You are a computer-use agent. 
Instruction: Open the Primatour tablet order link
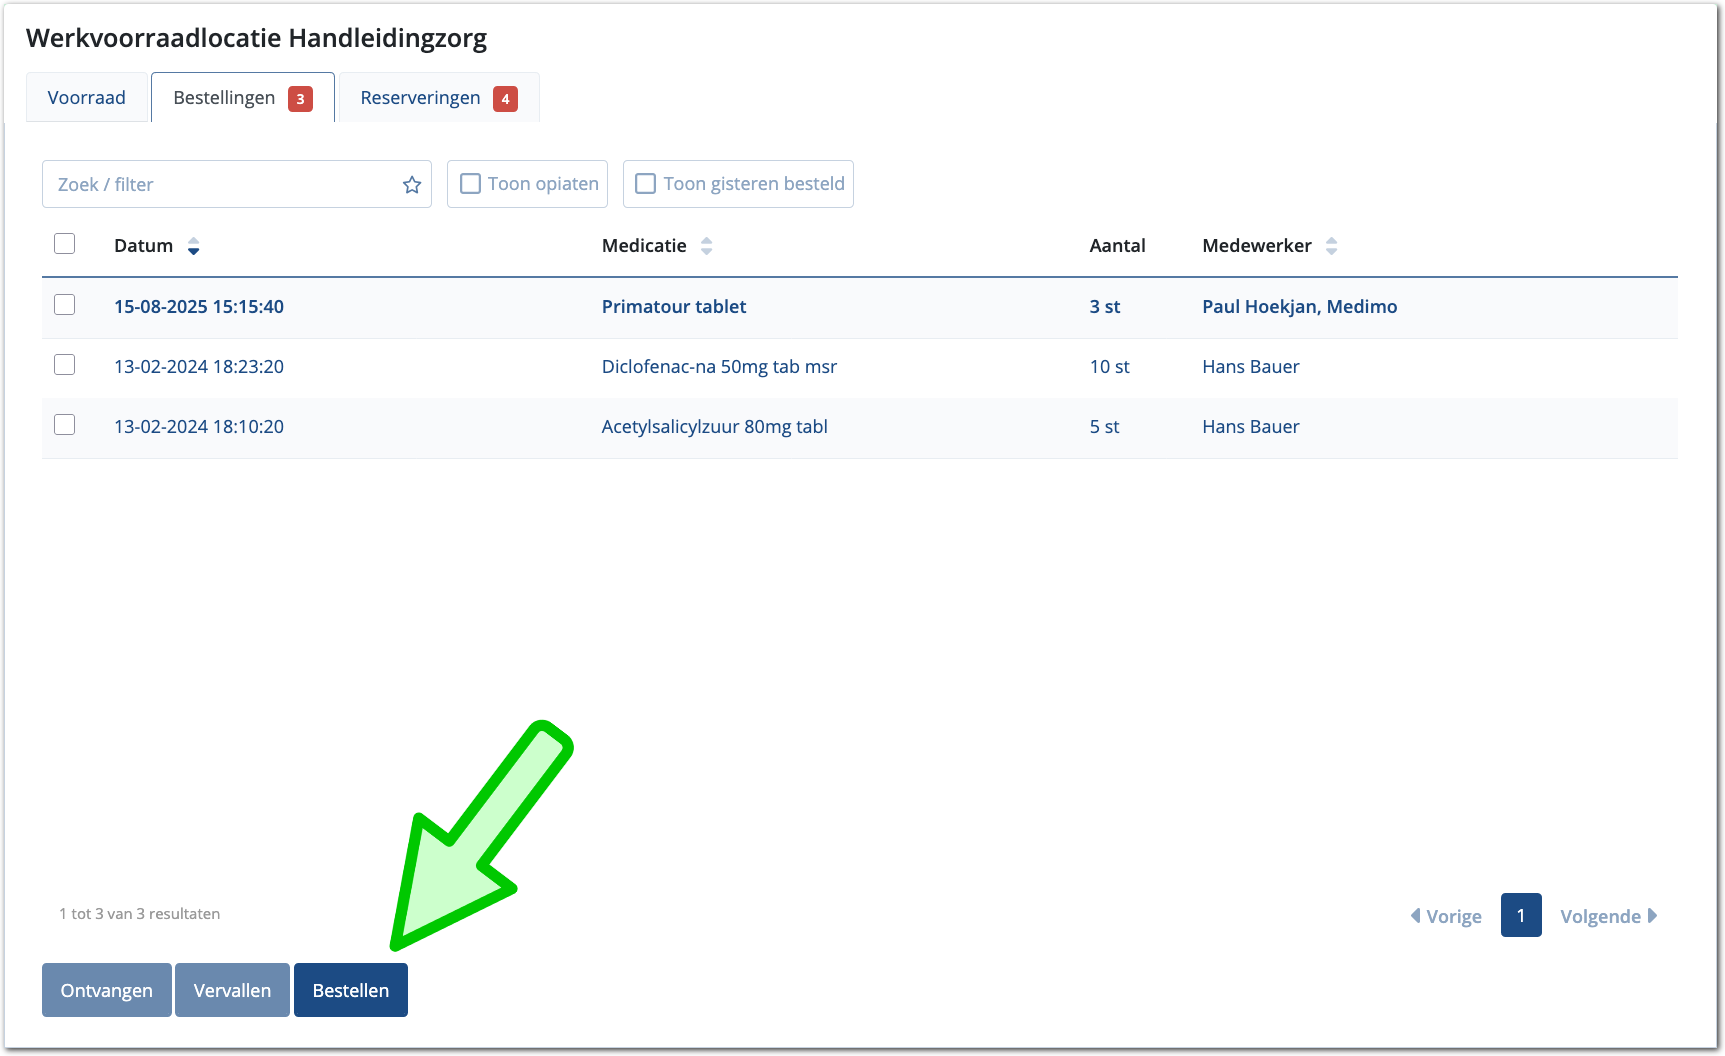(x=673, y=307)
